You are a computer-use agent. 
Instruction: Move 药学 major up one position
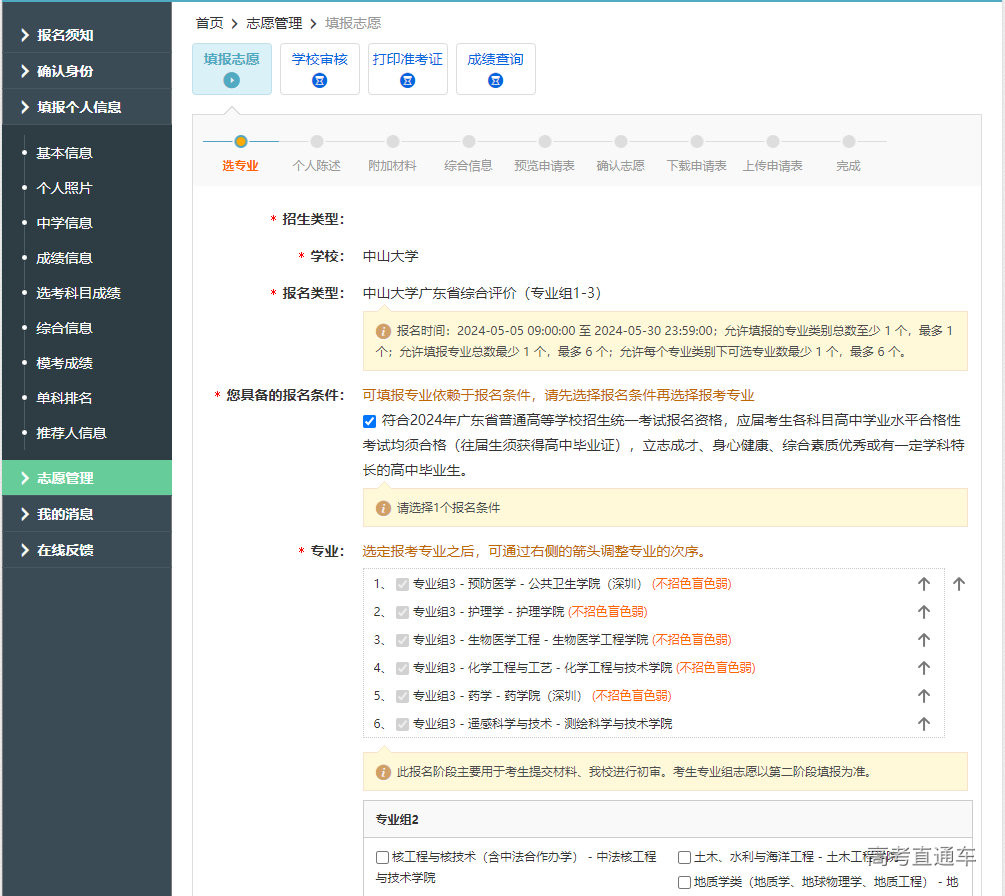click(923, 696)
